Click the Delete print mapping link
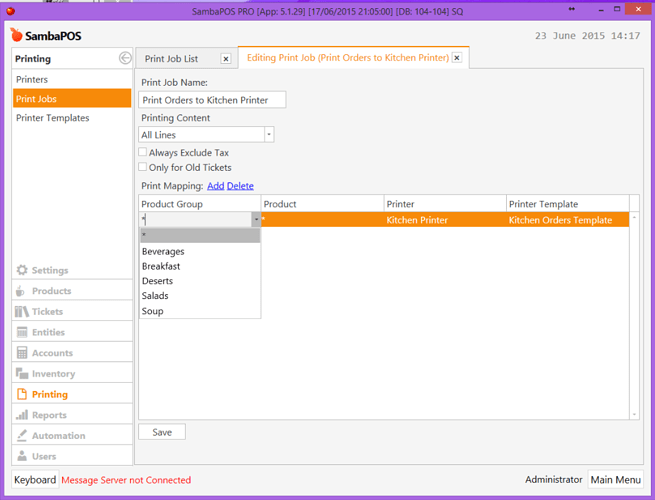The image size is (655, 500). point(240,186)
